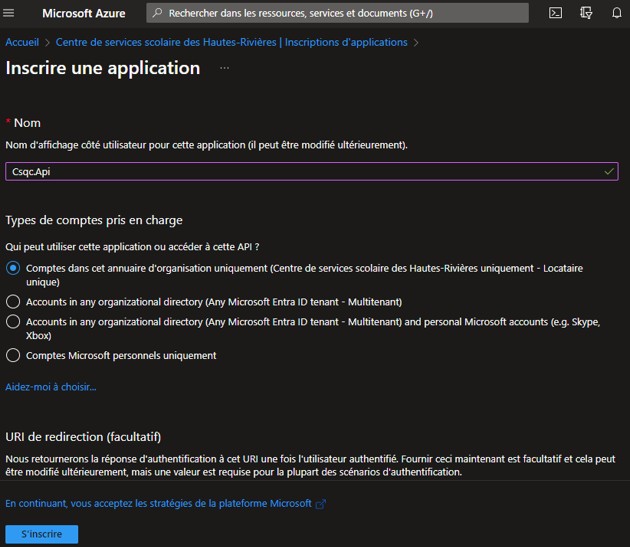
Task: Select Multitenant and personal Microsoft accounts option
Action: pyautogui.click(x=13, y=322)
